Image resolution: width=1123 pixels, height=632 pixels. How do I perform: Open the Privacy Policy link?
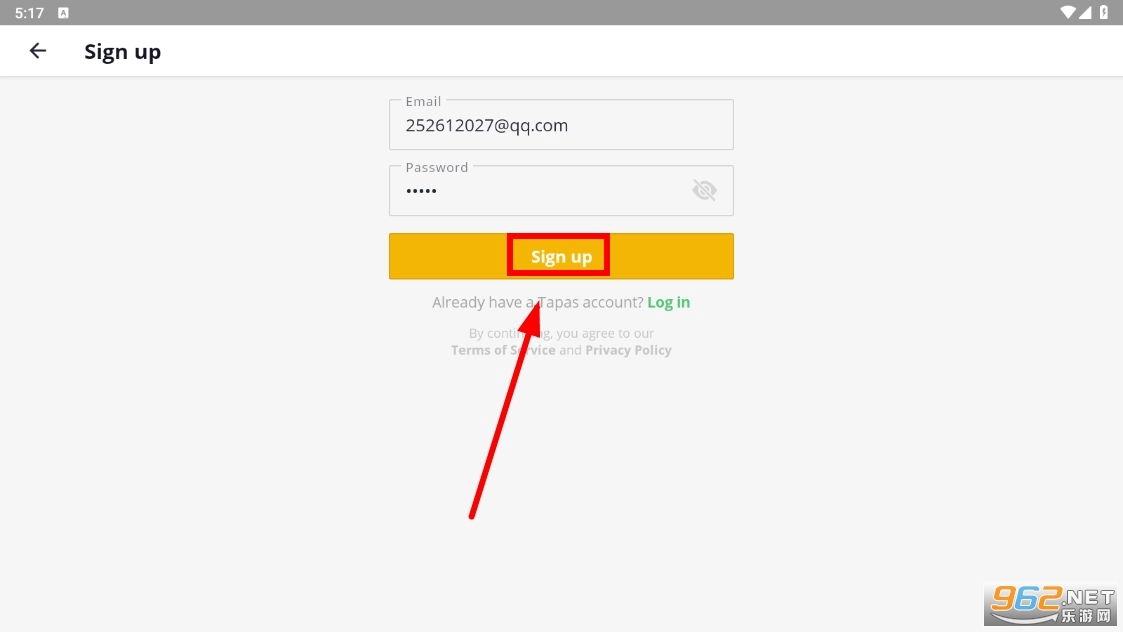coord(628,350)
